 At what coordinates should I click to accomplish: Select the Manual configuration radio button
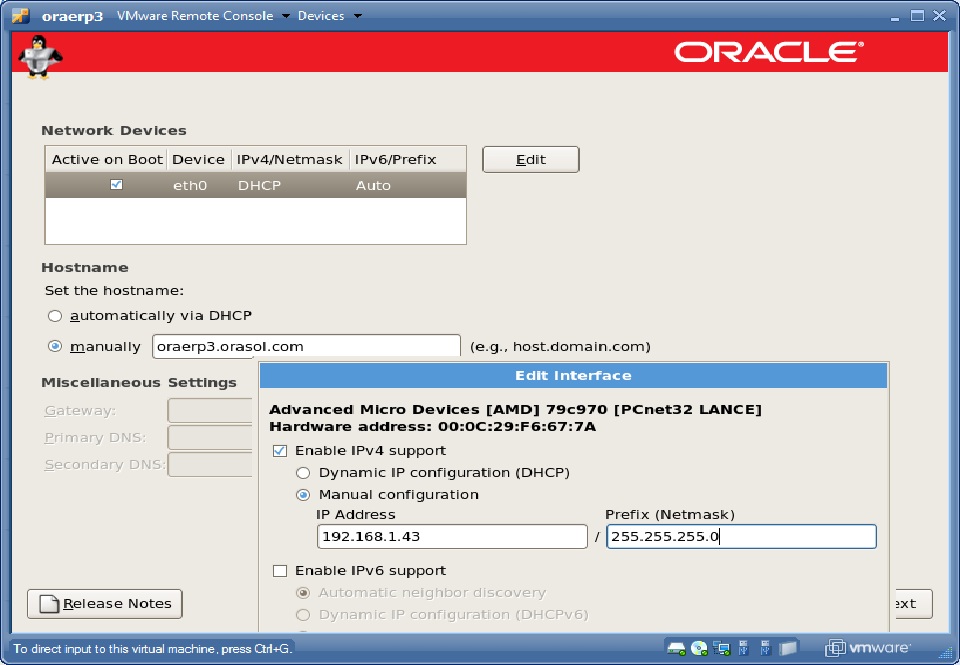coord(303,494)
